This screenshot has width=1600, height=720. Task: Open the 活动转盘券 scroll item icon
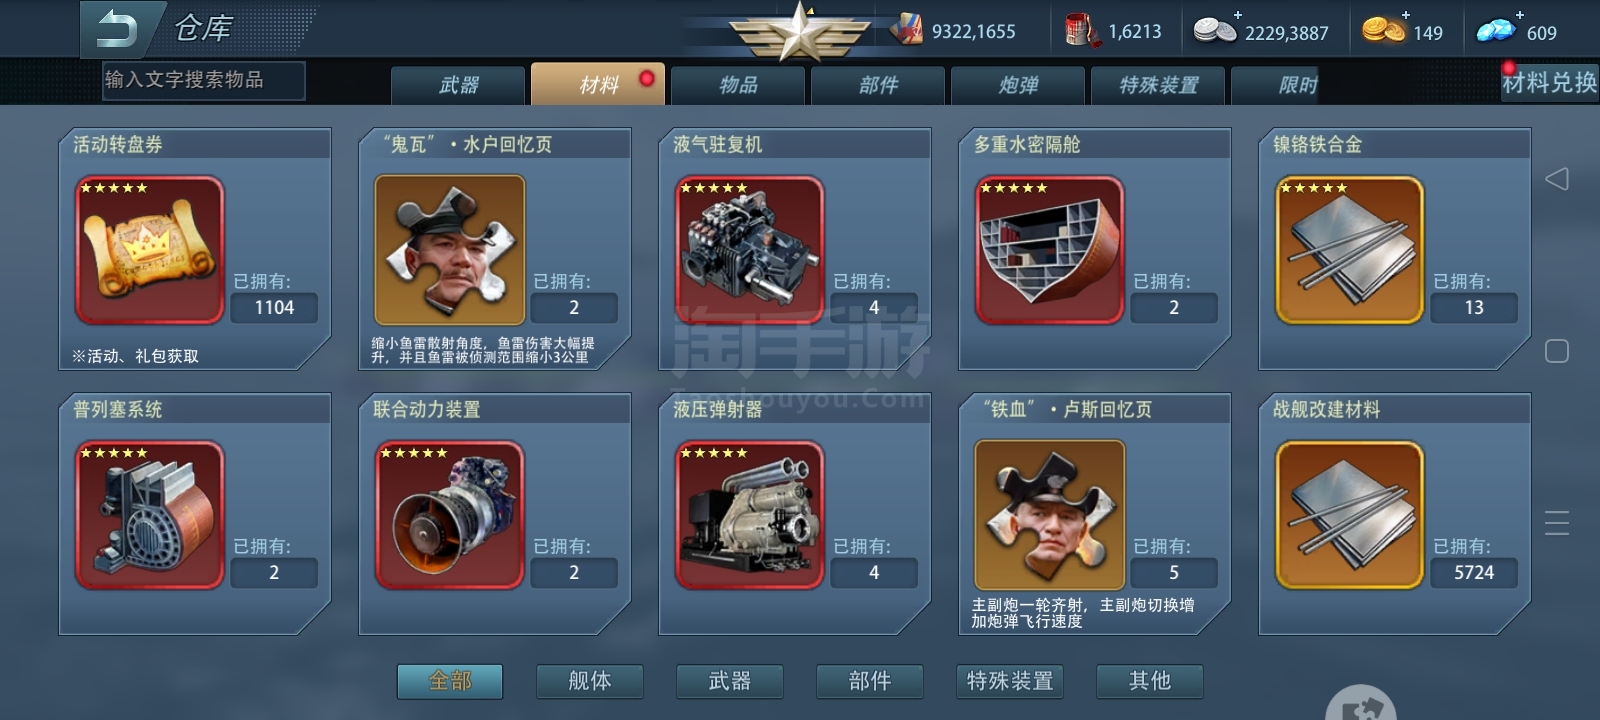(150, 250)
